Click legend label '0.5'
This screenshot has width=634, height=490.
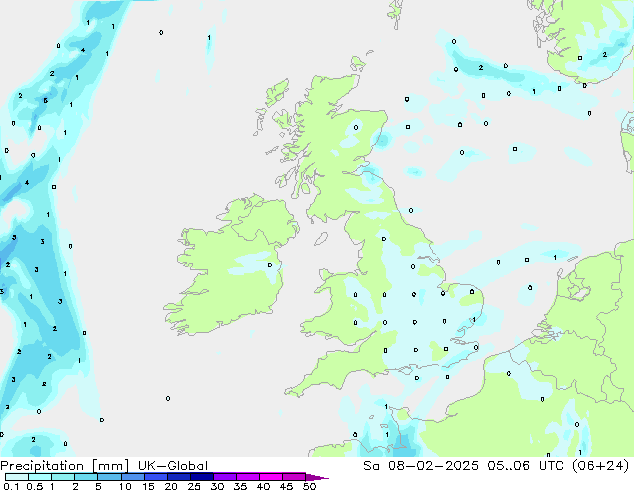click(34, 486)
